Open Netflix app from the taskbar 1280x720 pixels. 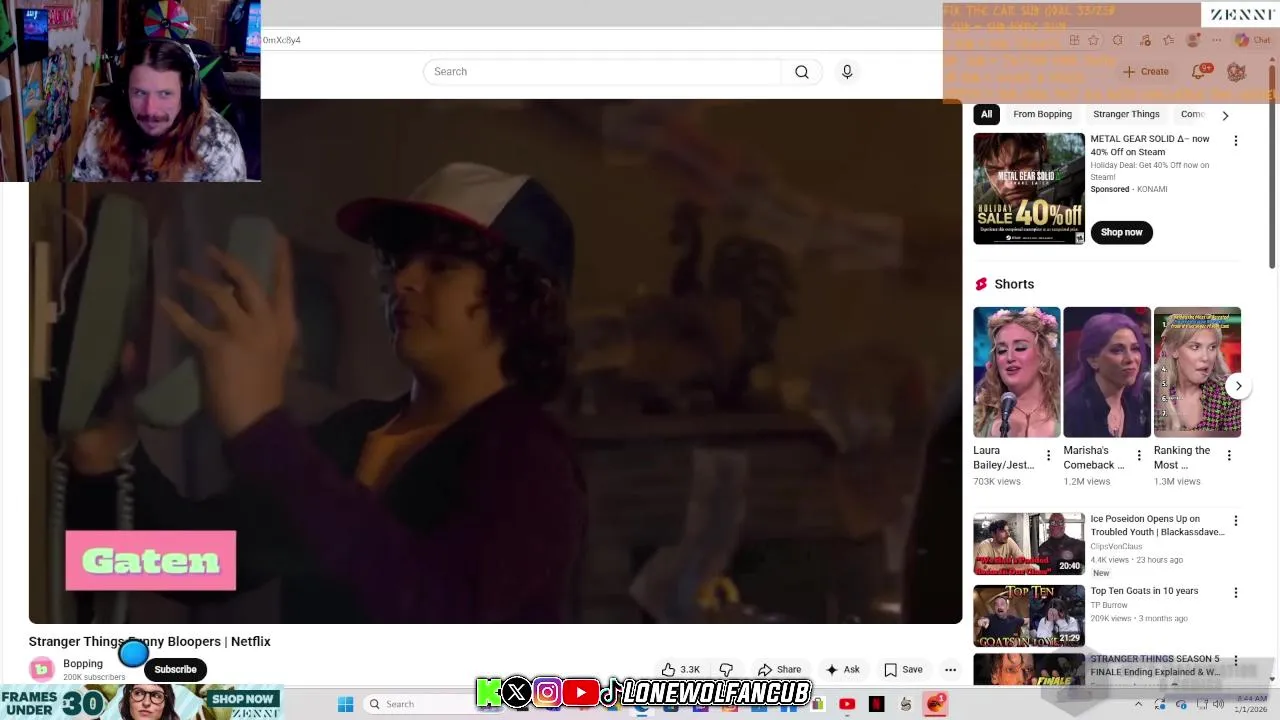point(877,704)
